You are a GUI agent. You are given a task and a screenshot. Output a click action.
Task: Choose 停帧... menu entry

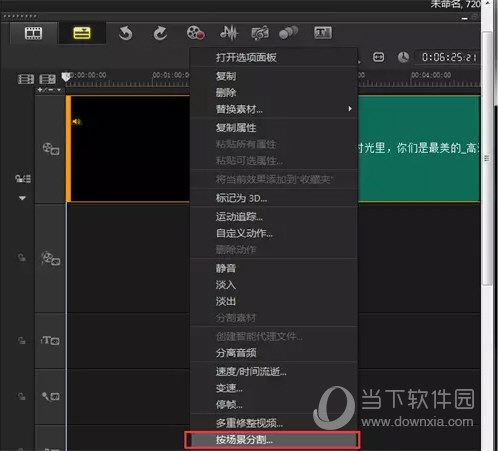(x=274, y=405)
